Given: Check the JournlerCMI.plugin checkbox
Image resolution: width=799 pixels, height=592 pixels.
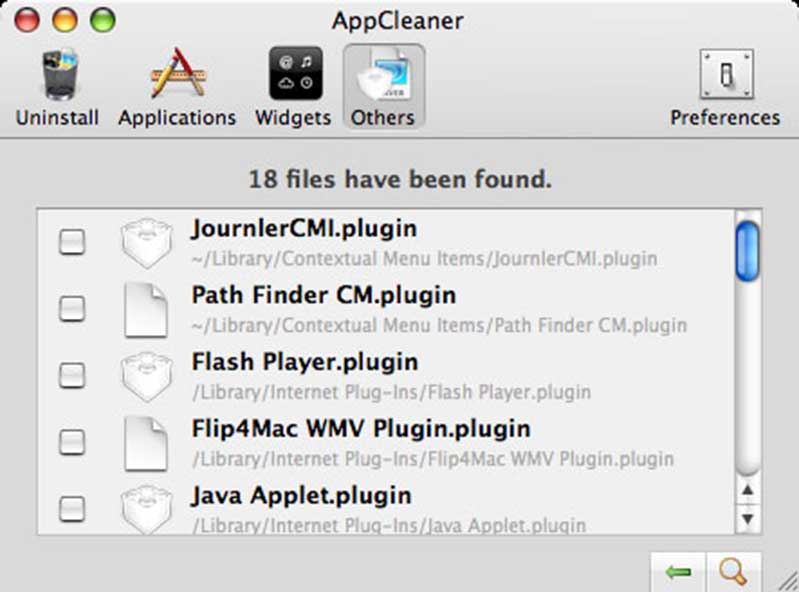Looking at the screenshot, I should (72, 242).
